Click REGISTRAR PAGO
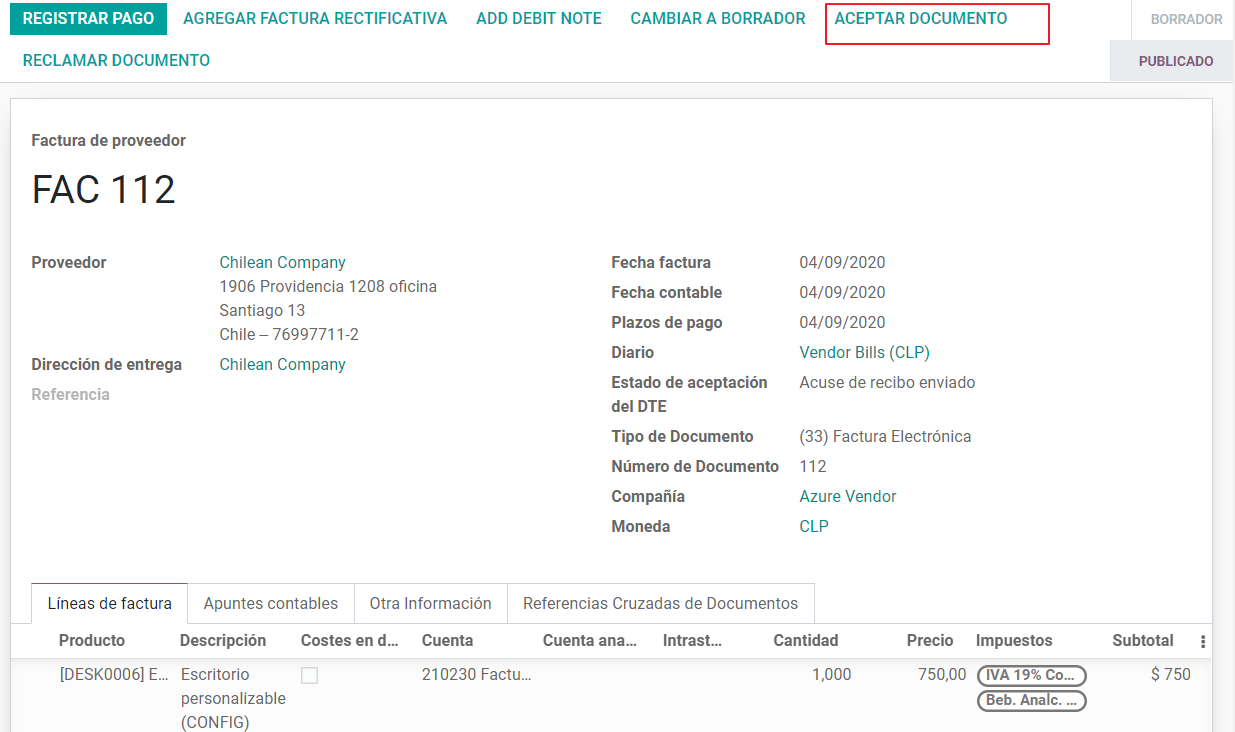Screen dimensions: 1235x732 point(88,19)
